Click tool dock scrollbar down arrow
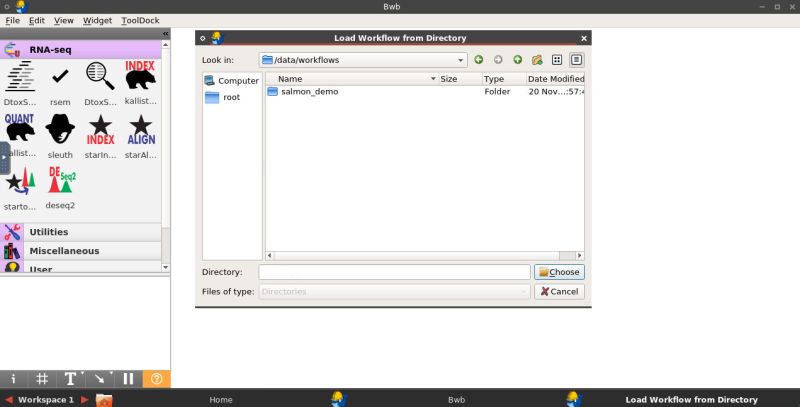Viewport: 800px width, 407px height. coord(165,267)
